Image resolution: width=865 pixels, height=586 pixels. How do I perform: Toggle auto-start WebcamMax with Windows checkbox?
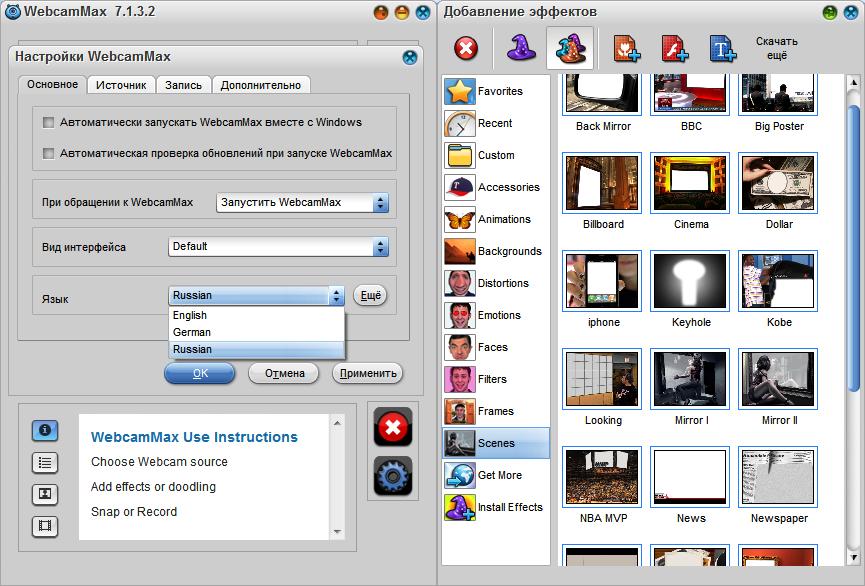tap(49, 122)
